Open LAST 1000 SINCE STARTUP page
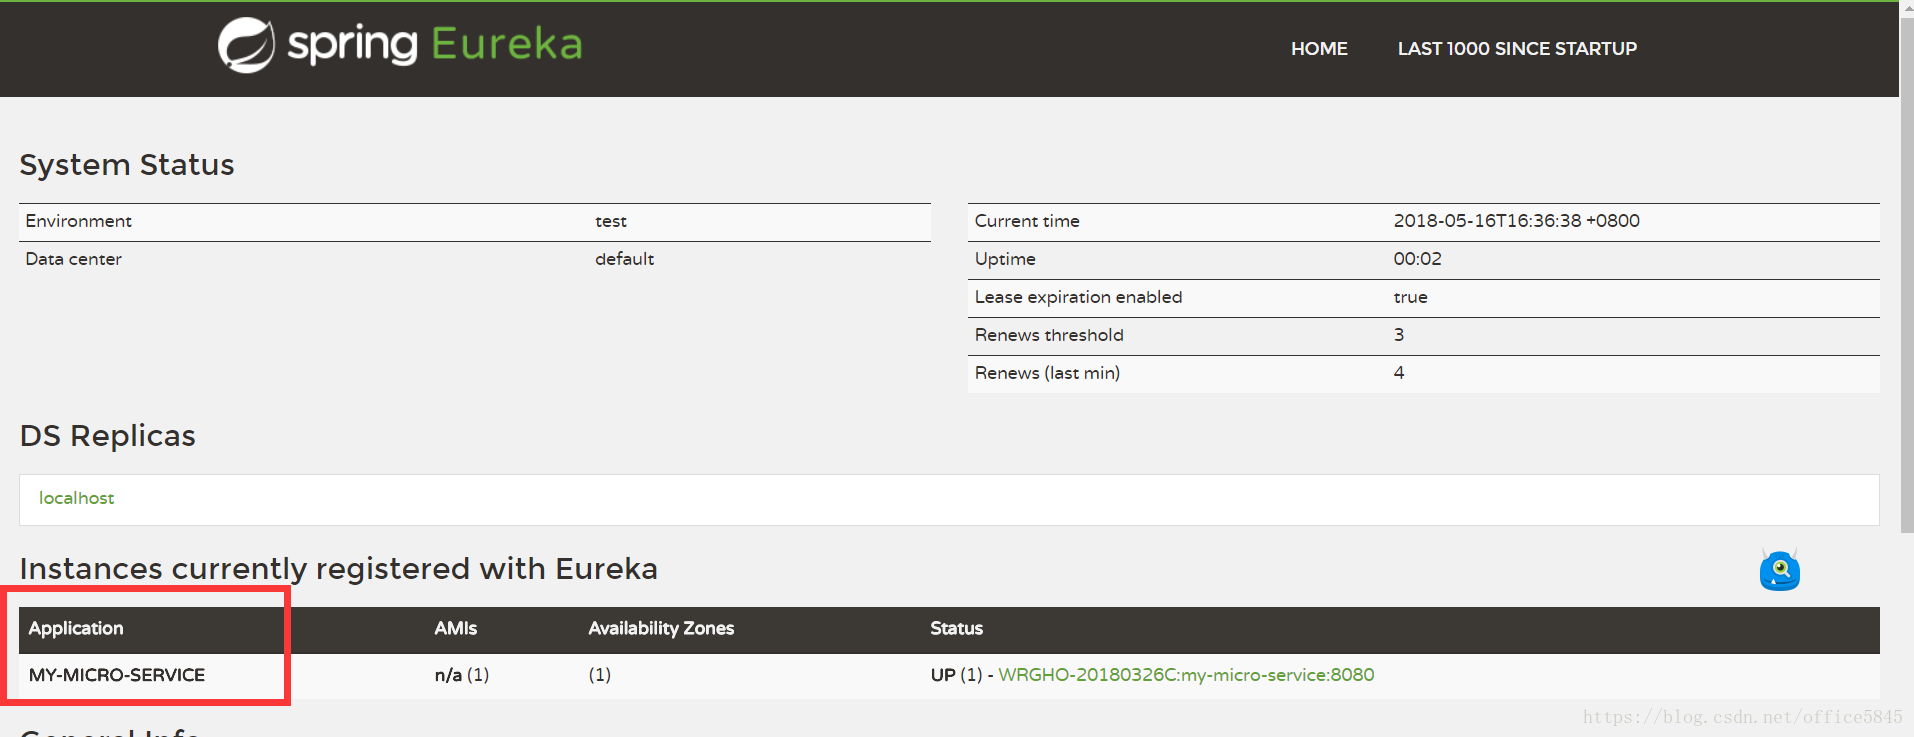Viewport: 1914px width, 737px height. [x=1517, y=49]
